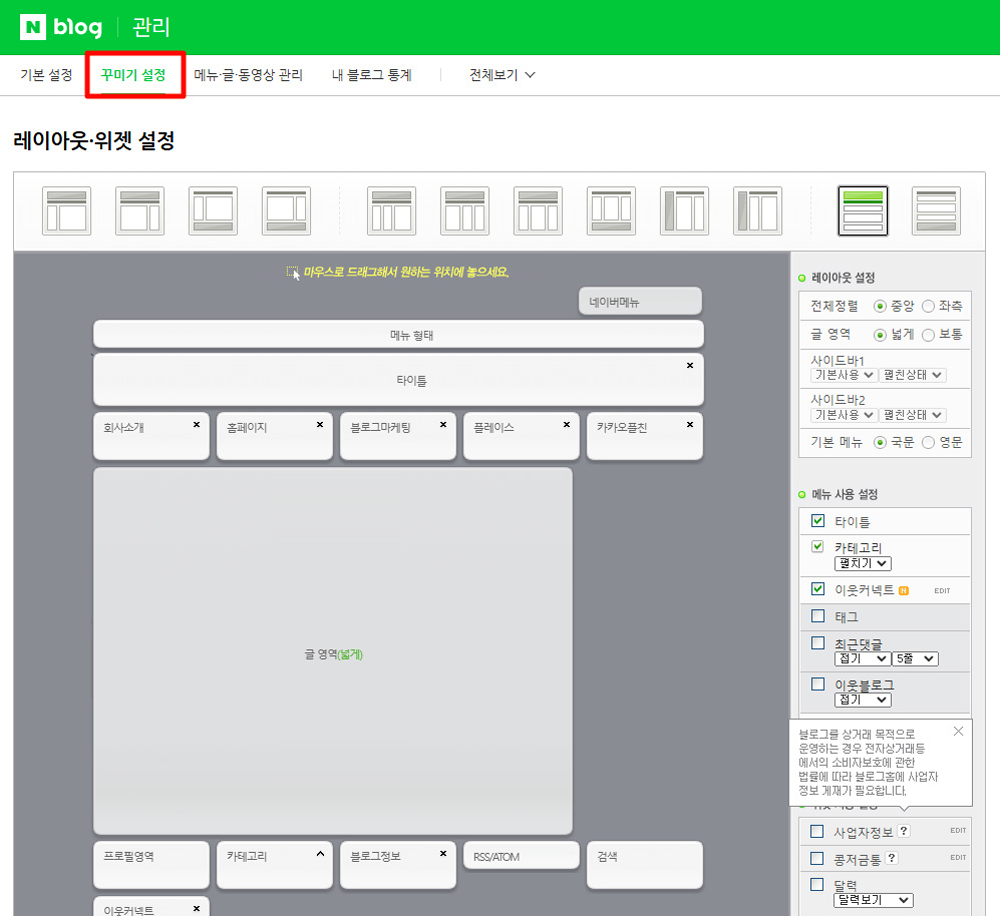
Task: Remove the 회사소개 widget using its X
Action: 196,425
